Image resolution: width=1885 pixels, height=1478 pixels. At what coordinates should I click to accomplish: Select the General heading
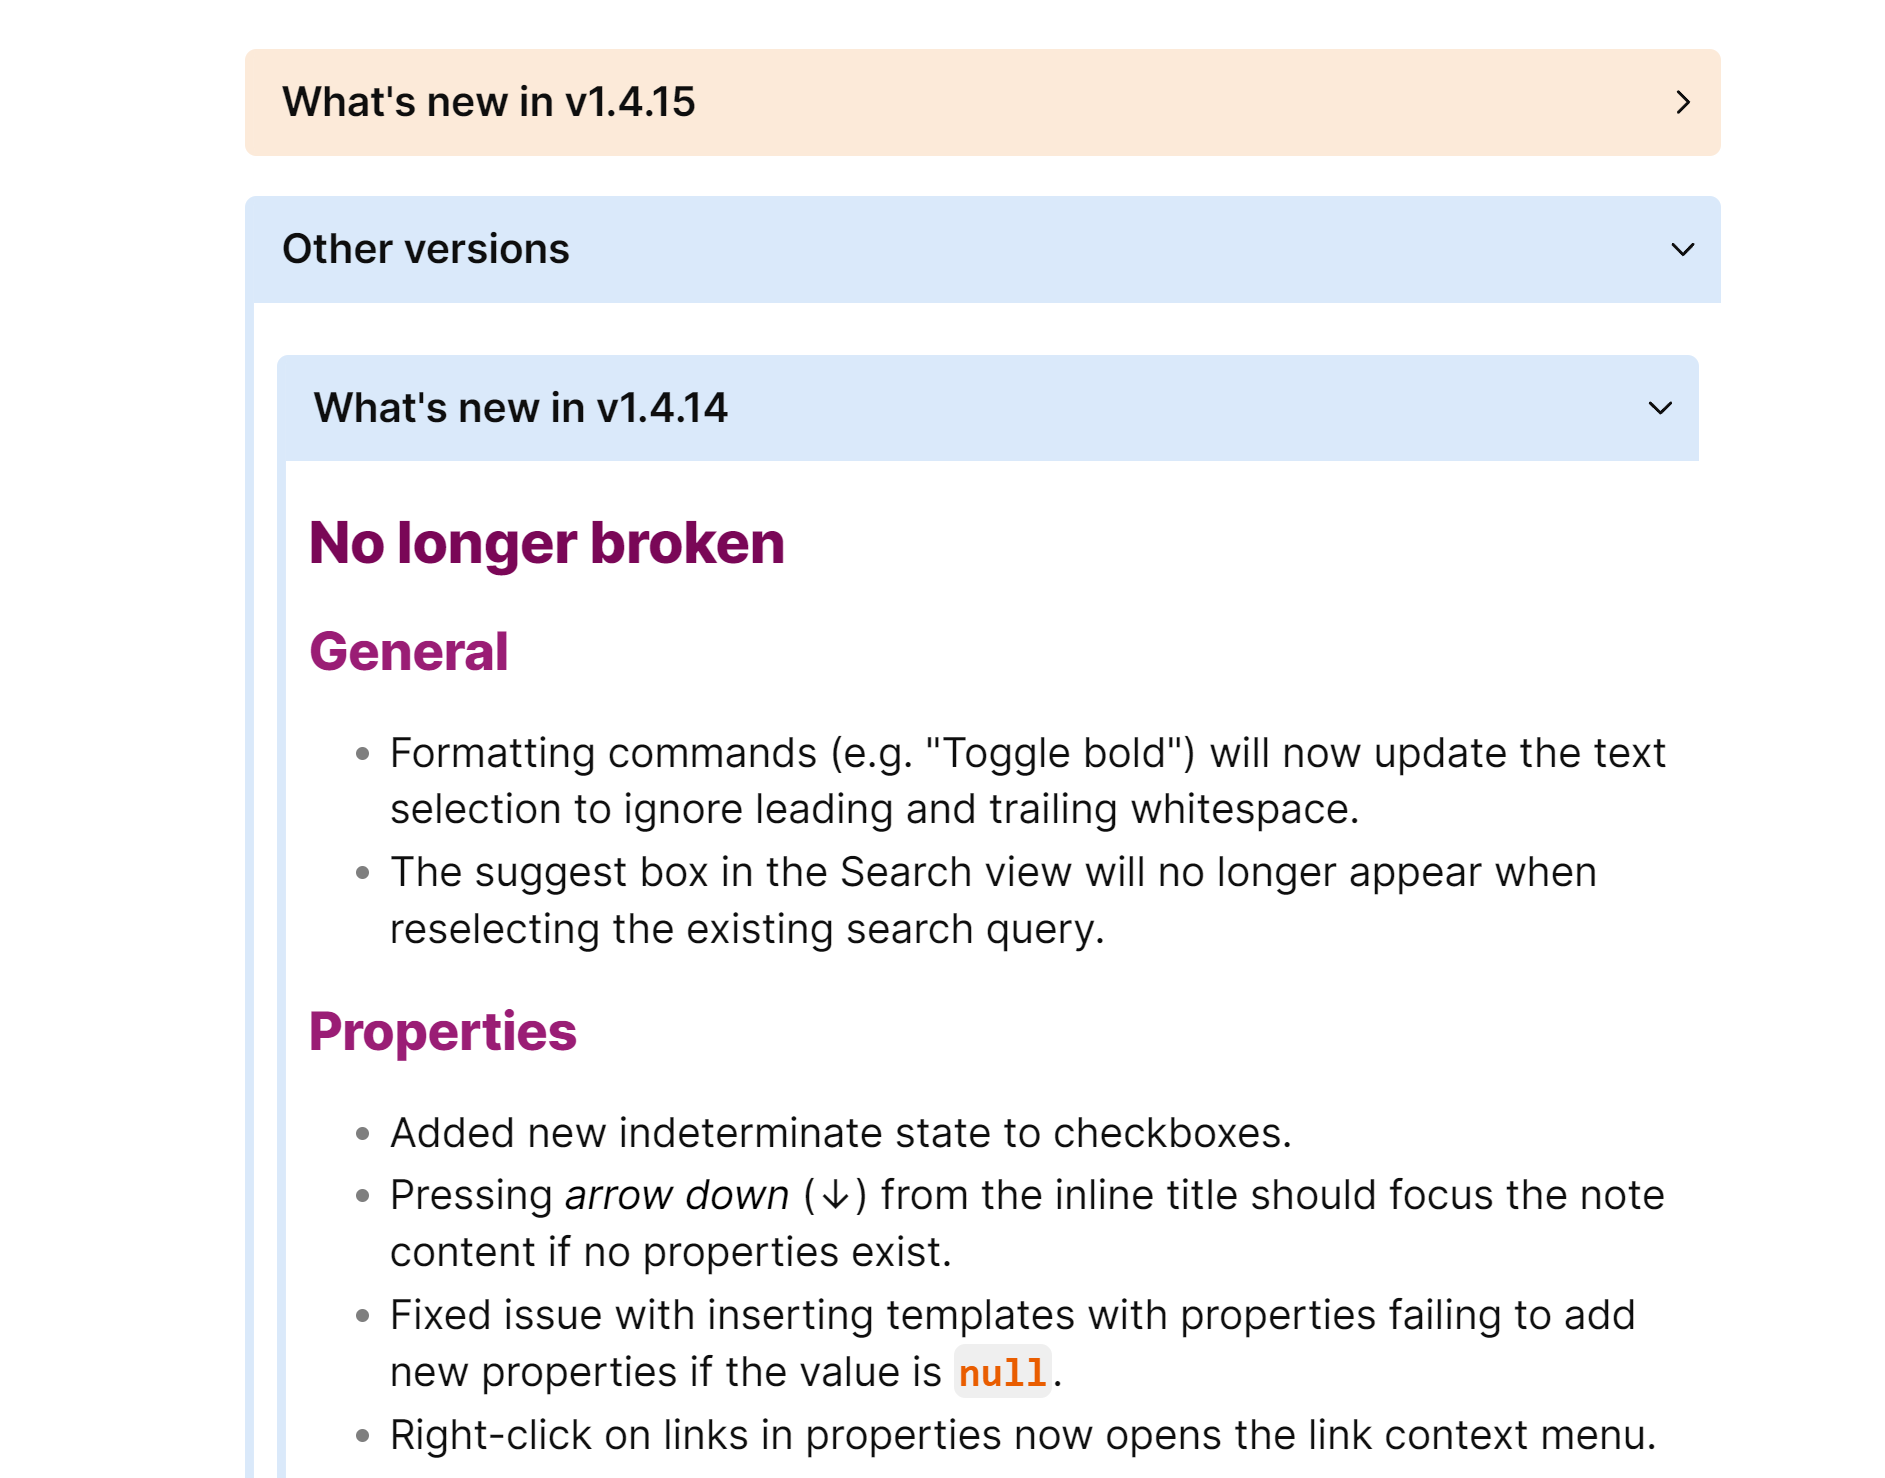(408, 652)
